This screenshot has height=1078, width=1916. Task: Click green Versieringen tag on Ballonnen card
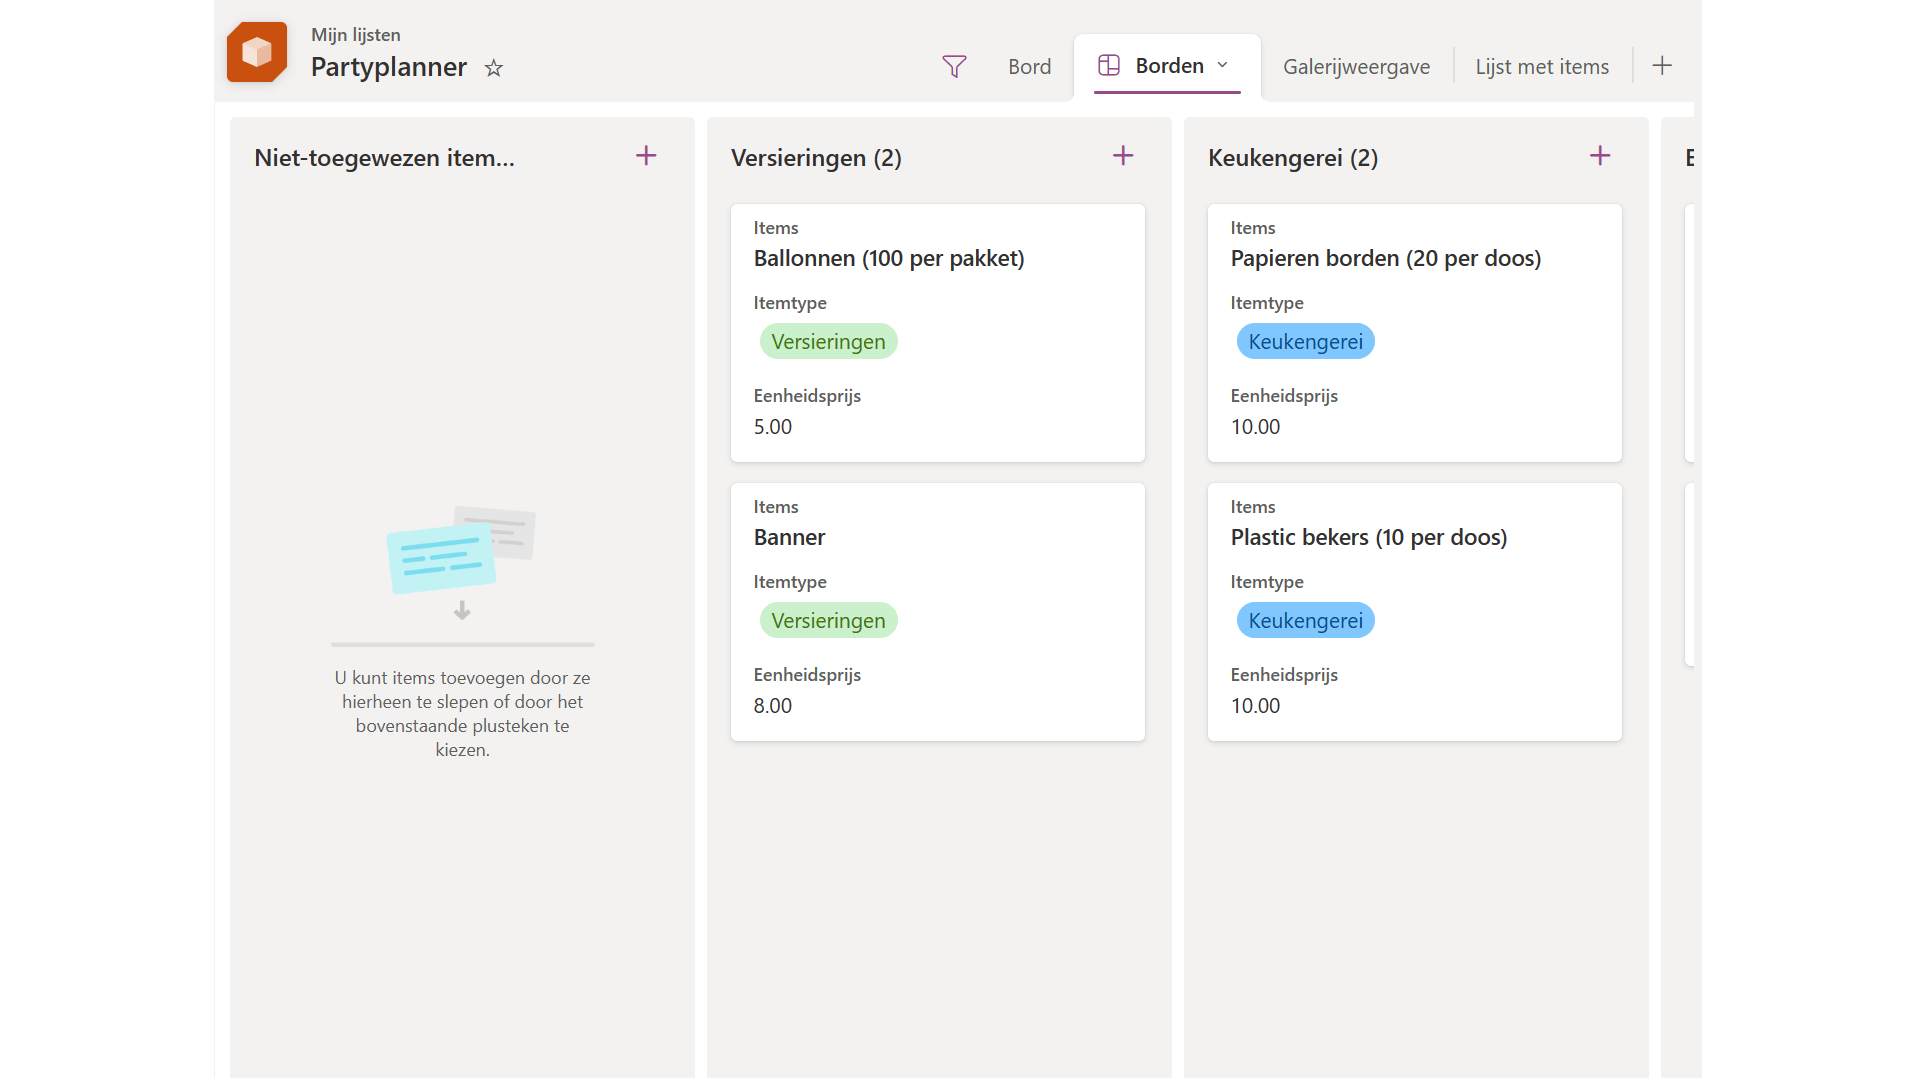click(x=828, y=342)
